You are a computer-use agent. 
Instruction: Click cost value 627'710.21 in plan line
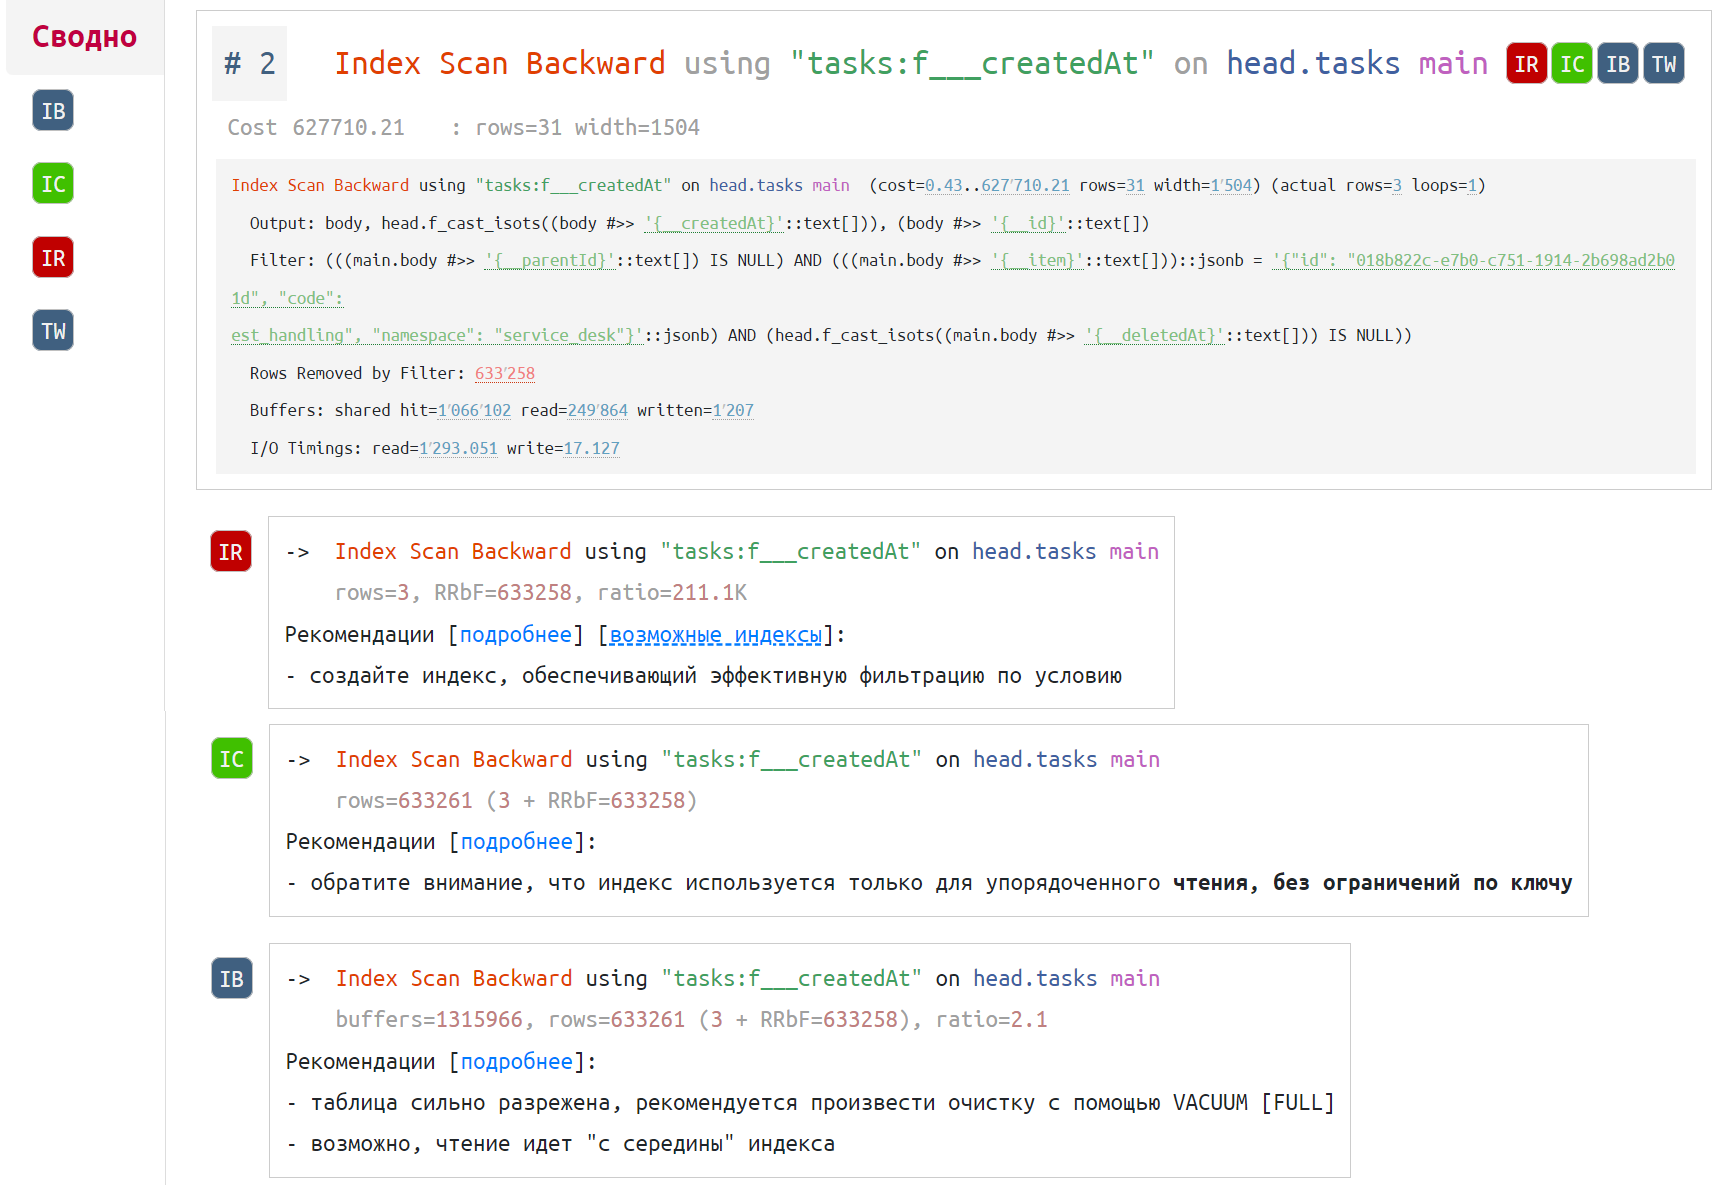(x=1025, y=185)
